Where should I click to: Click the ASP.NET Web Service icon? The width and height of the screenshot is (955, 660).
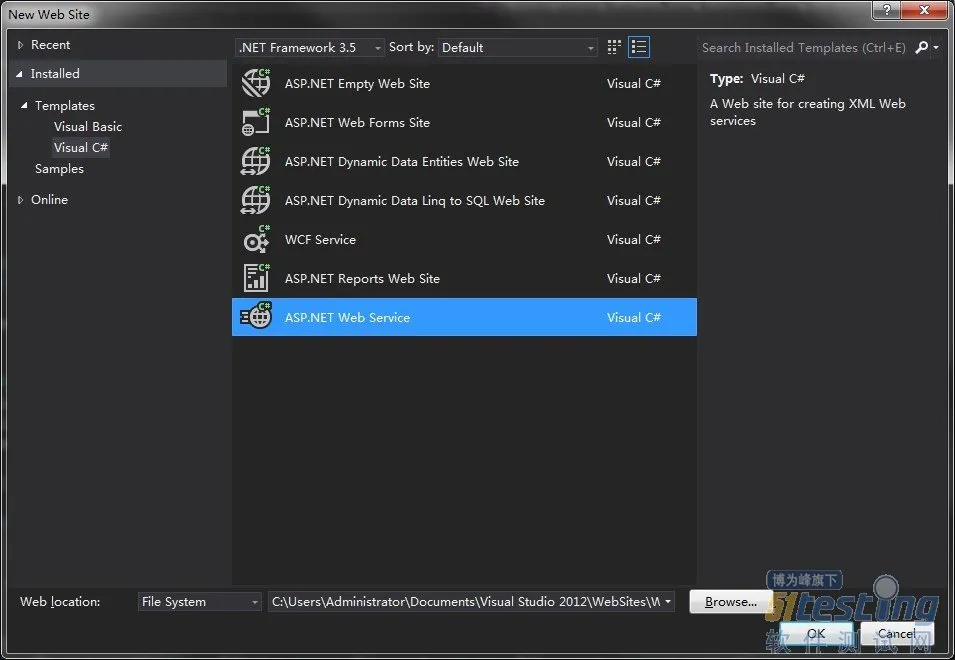(x=256, y=317)
